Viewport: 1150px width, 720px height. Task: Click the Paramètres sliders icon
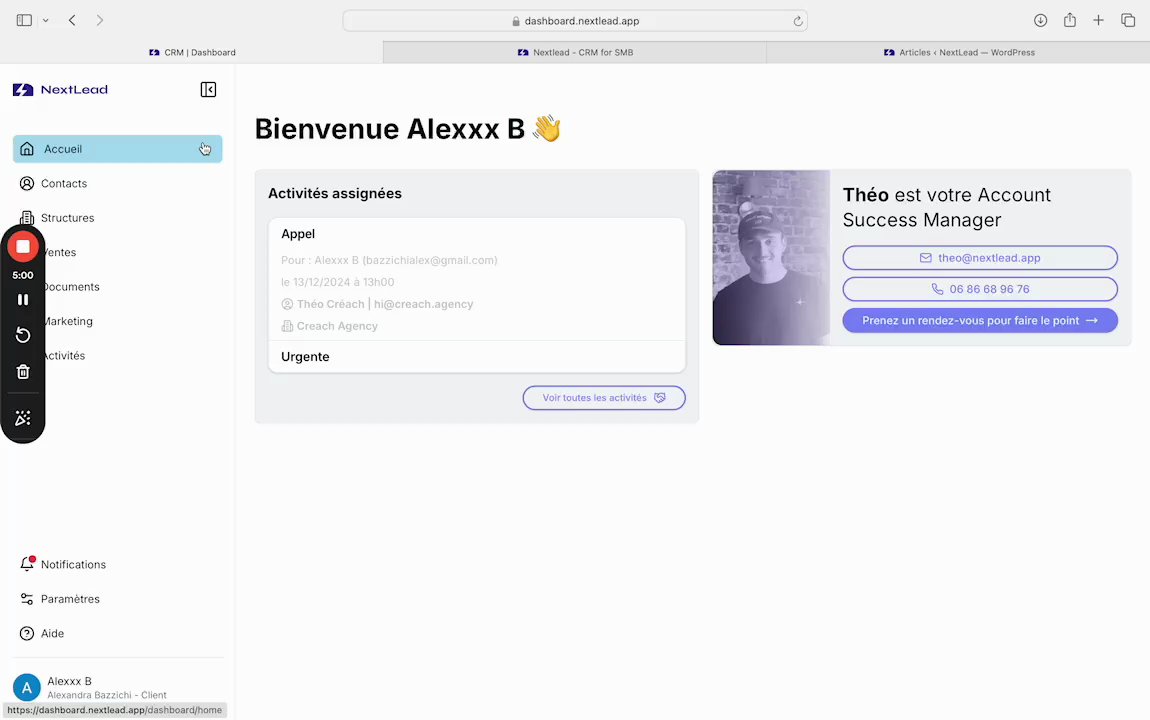(27, 599)
